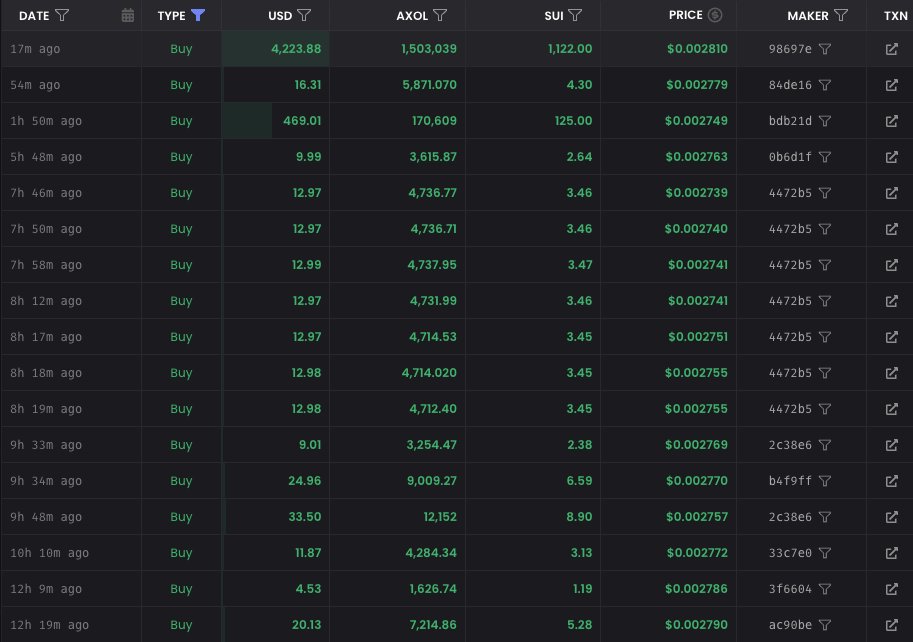The width and height of the screenshot is (913, 642).
Task: Open the calendar date picker icon
Action: click(128, 15)
